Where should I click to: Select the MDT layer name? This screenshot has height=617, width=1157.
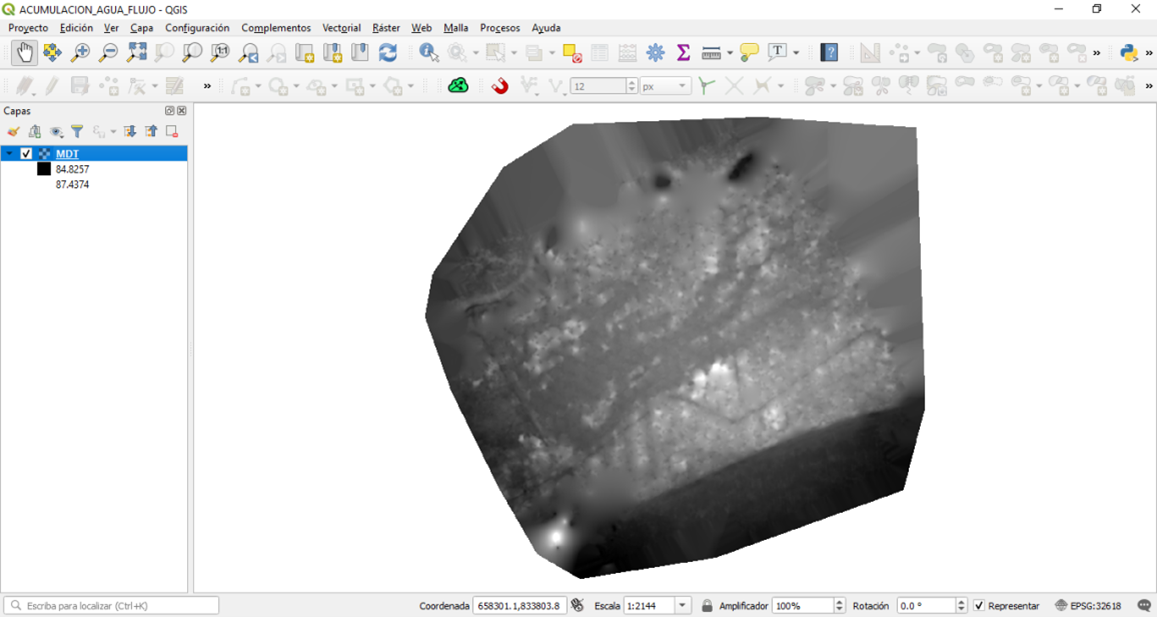point(67,154)
